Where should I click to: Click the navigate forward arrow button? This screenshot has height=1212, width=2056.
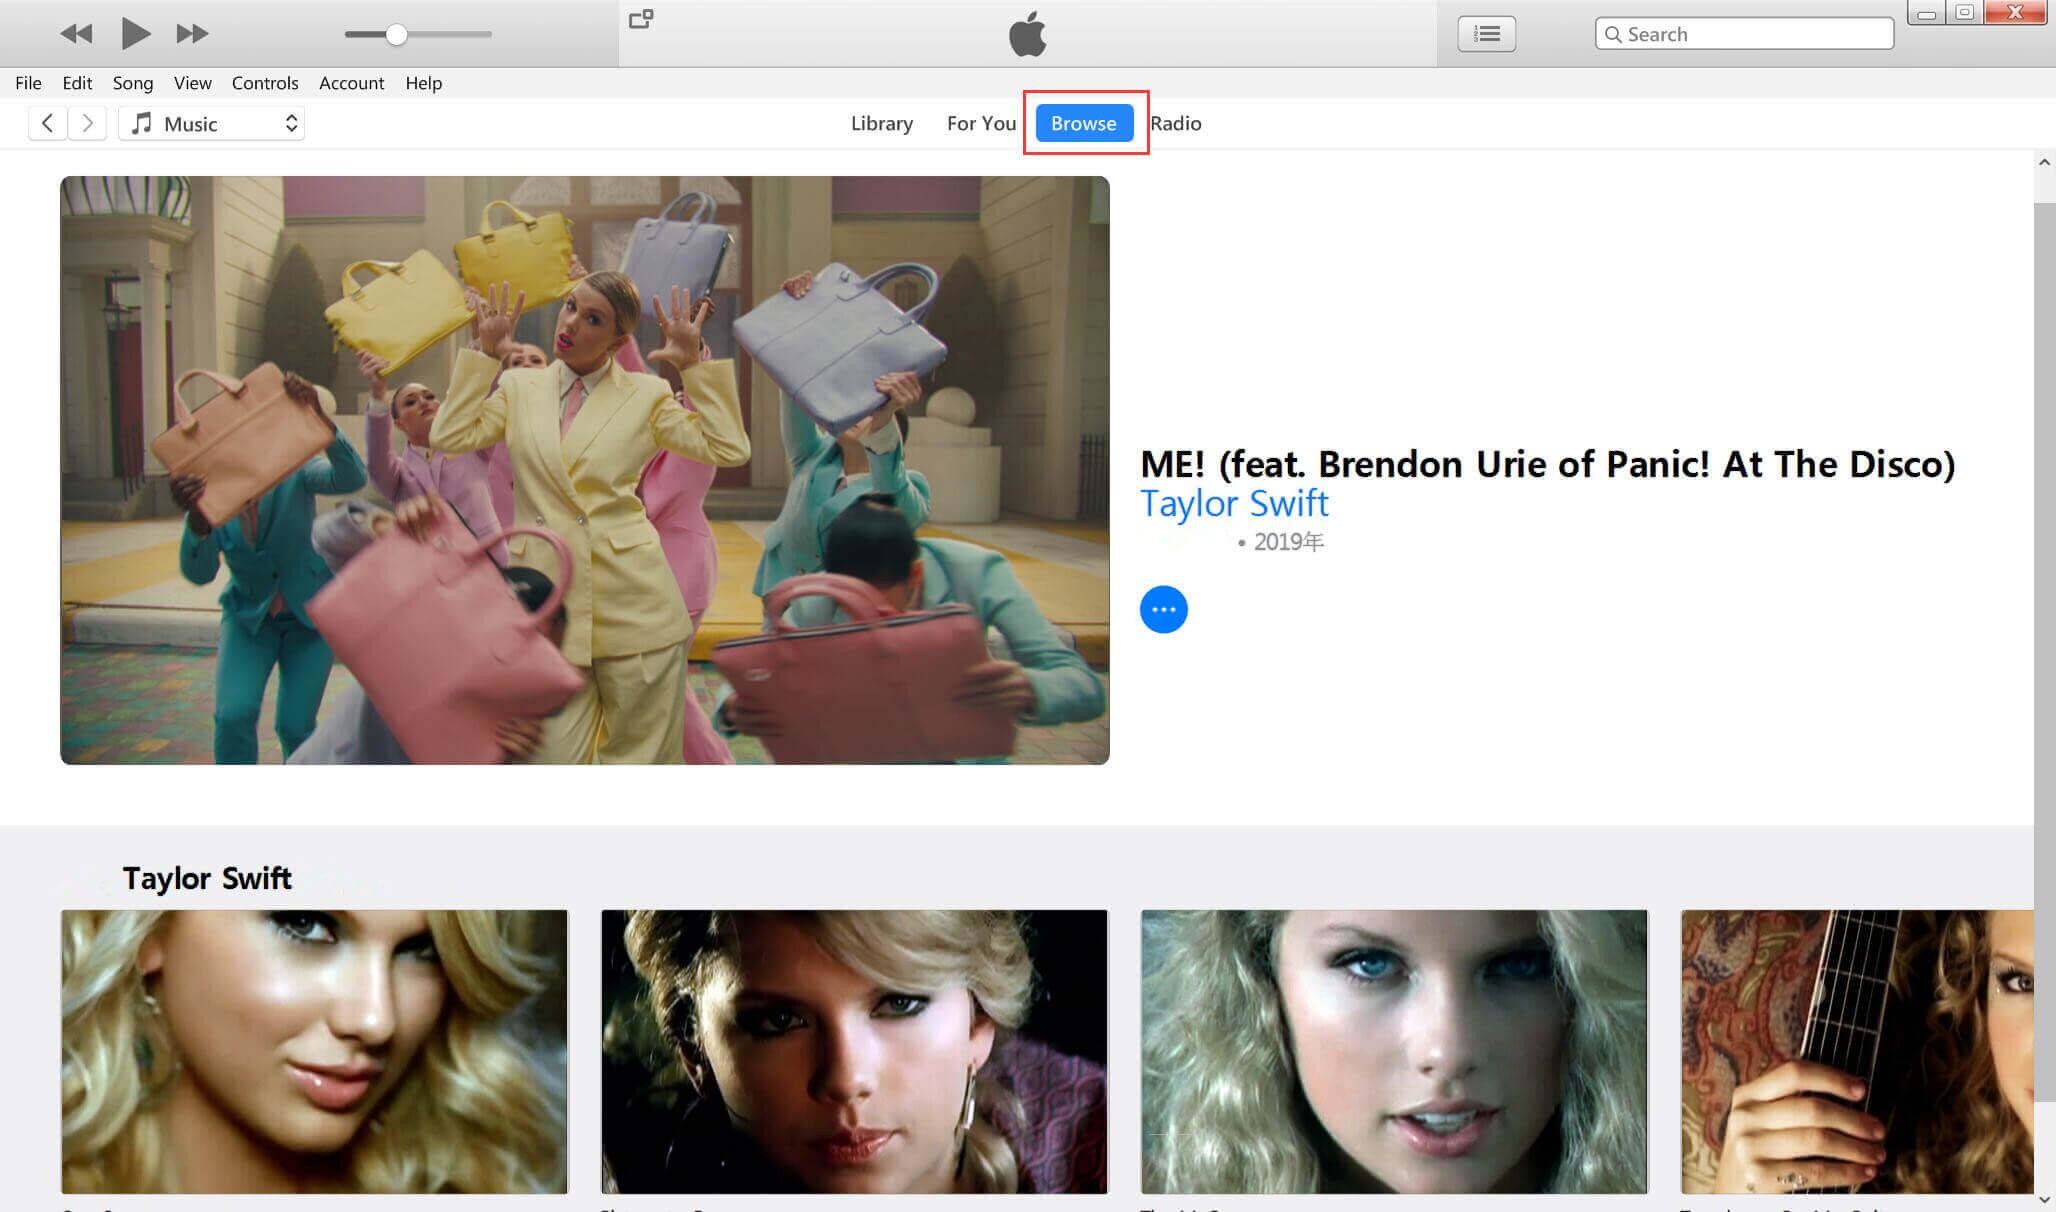click(x=87, y=123)
